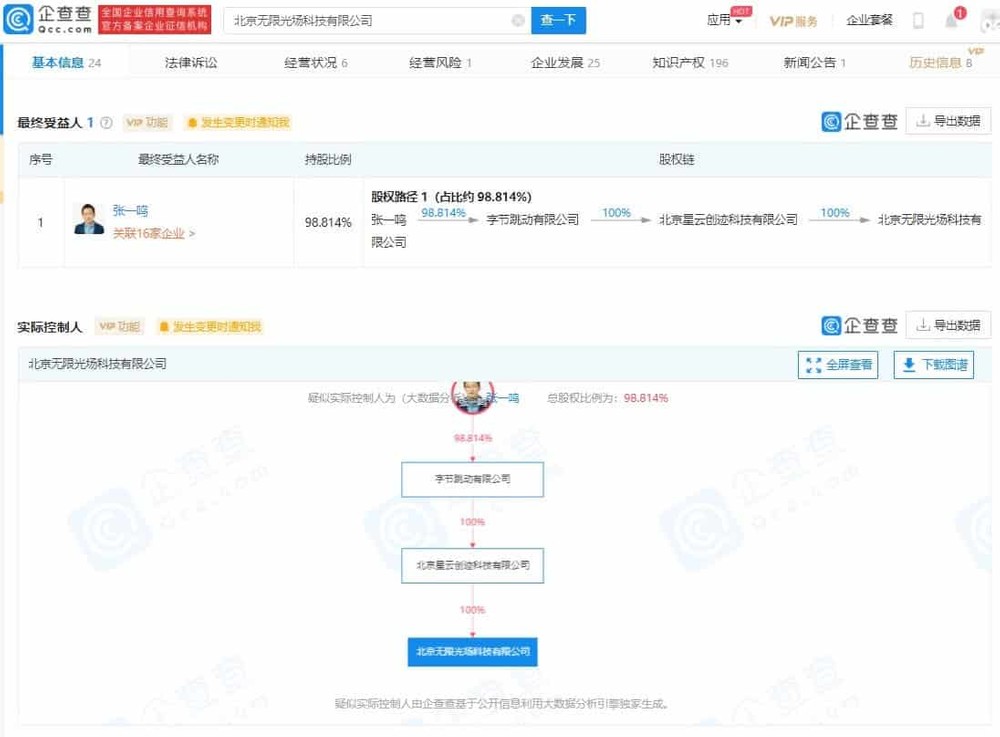Download chart with 下载图谱
Viewport: 1000px width, 737px height.
pyautogui.click(x=934, y=365)
